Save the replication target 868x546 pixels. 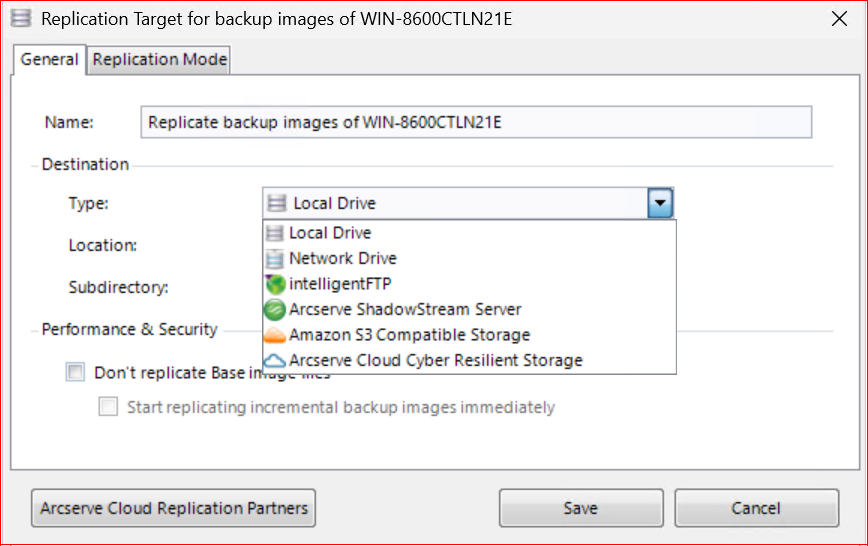(x=581, y=508)
